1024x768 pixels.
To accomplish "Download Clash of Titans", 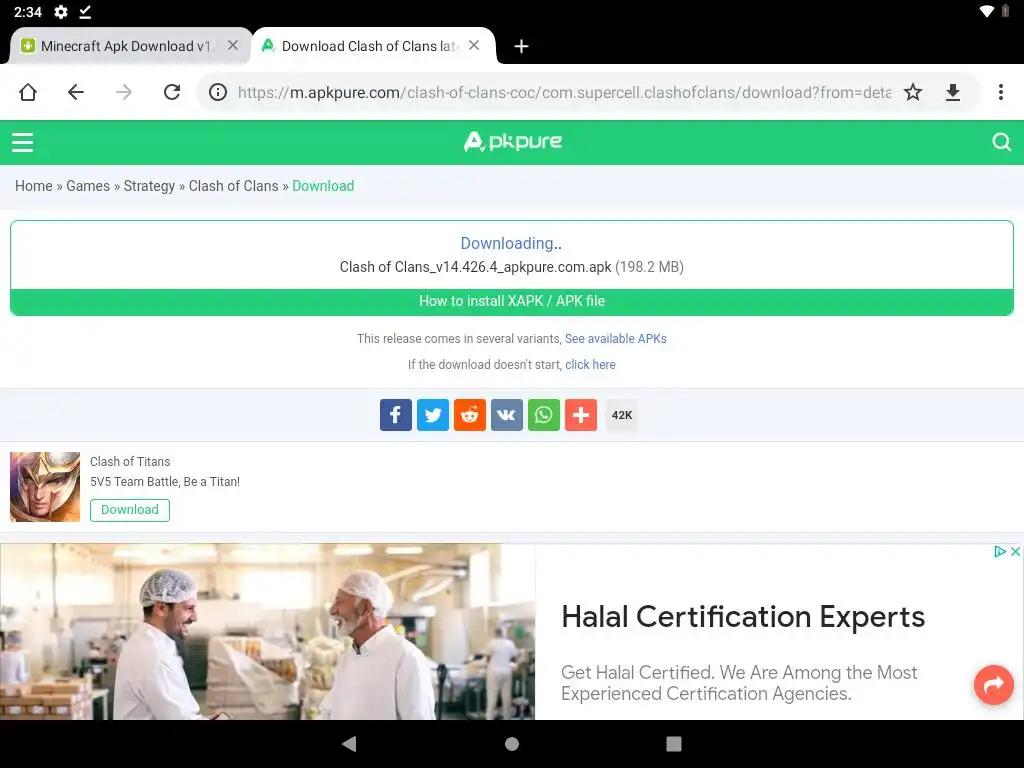I will pyautogui.click(x=130, y=510).
